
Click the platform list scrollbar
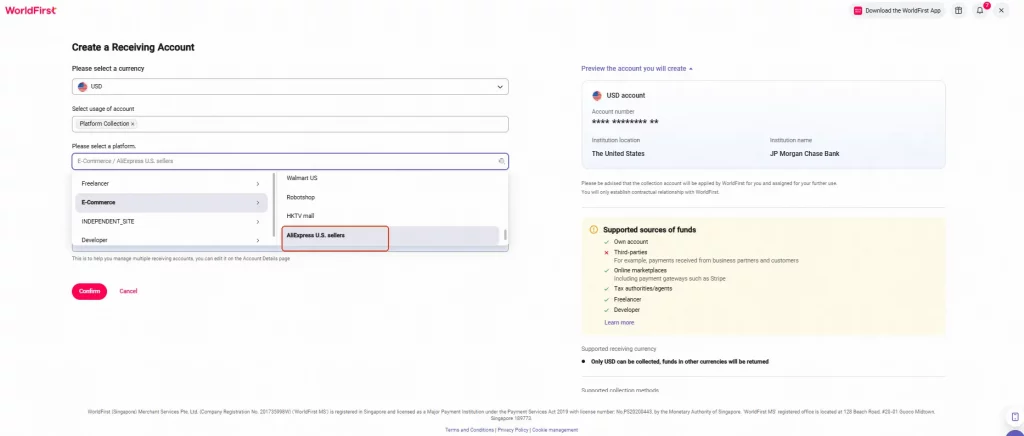click(x=505, y=234)
